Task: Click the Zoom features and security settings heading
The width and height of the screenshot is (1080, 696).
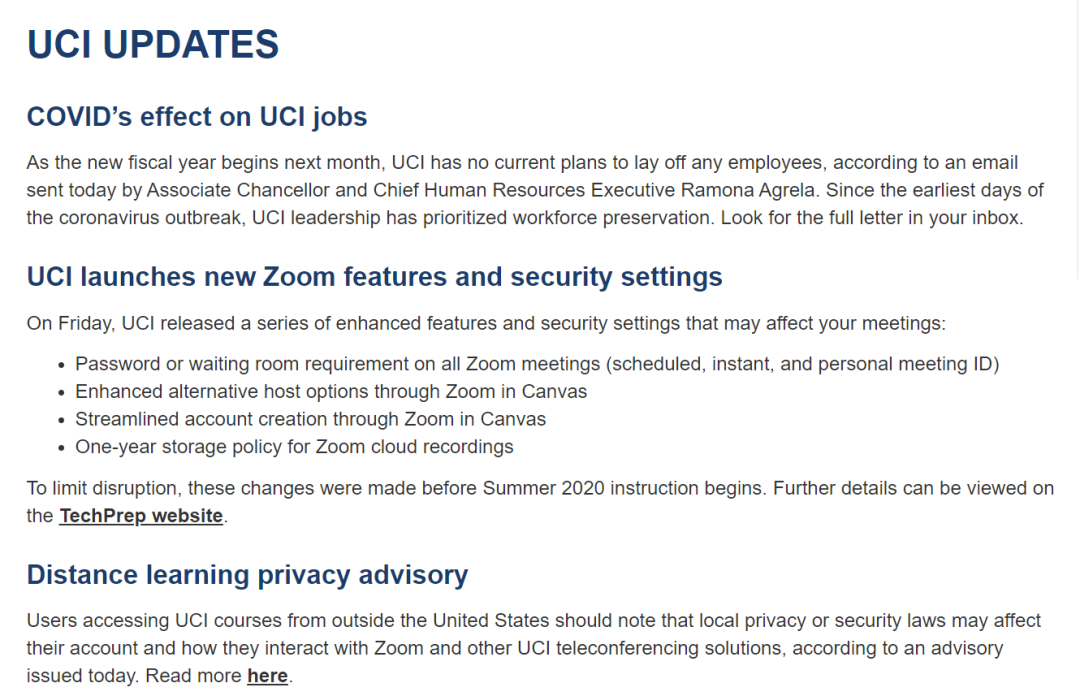Action: [x=375, y=276]
